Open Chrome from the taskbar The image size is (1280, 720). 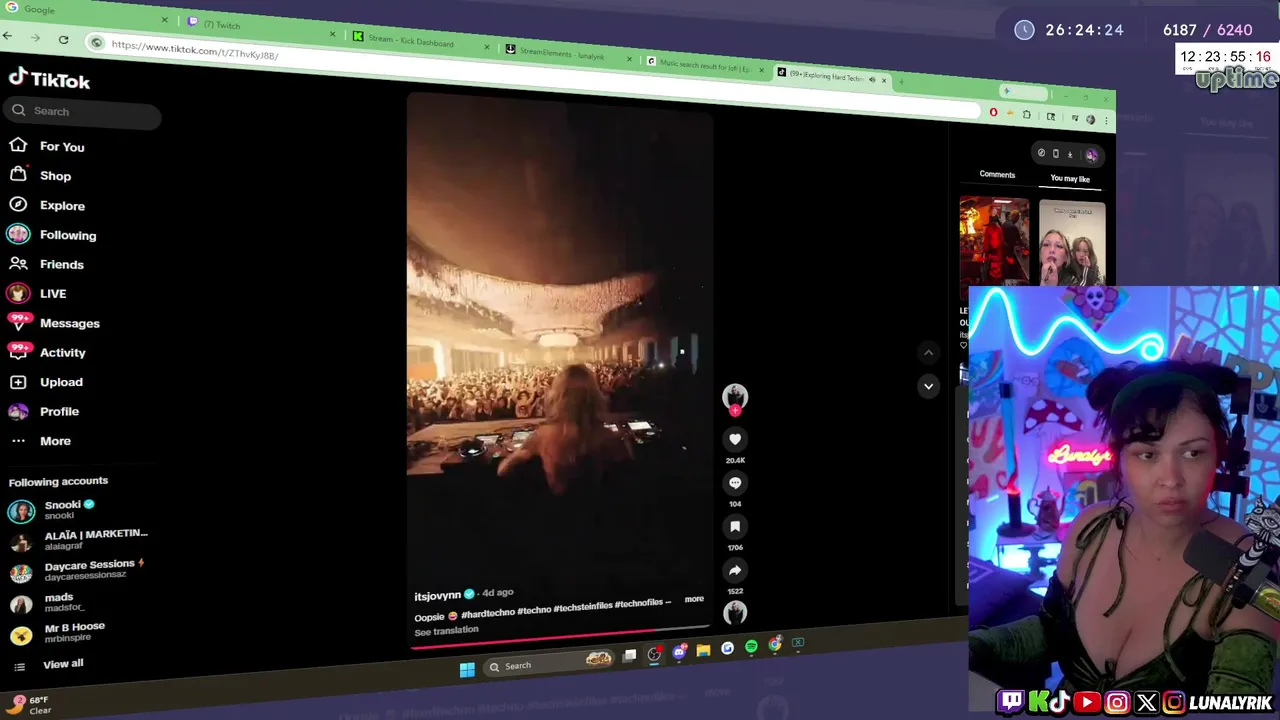(775, 645)
